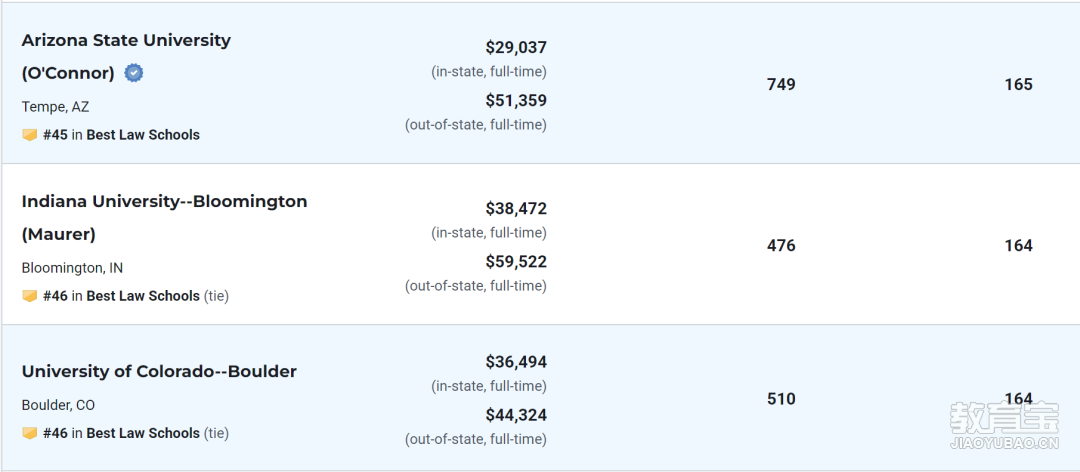This screenshot has height=472, width=1080.
Task: Click enrollment value 749
Action: coord(781,85)
